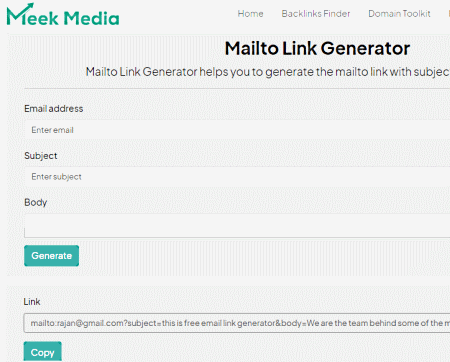Copy the generated mailto link
This screenshot has width=450, height=362.
point(43,352)
